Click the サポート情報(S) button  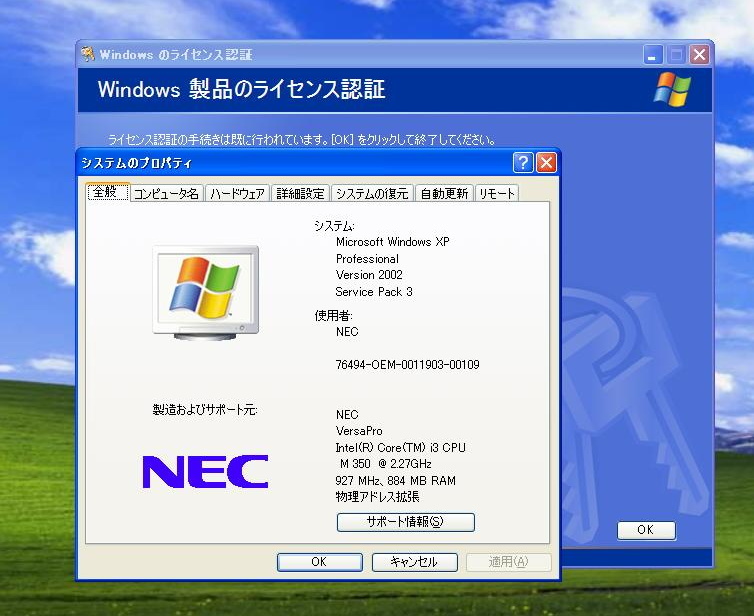405,522
